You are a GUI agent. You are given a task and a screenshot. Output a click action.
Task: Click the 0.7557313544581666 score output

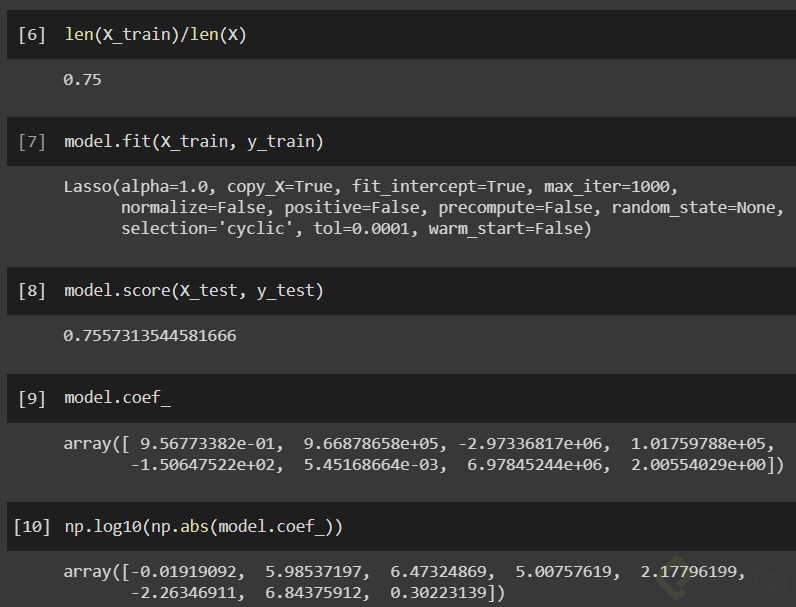coord(149,335)
